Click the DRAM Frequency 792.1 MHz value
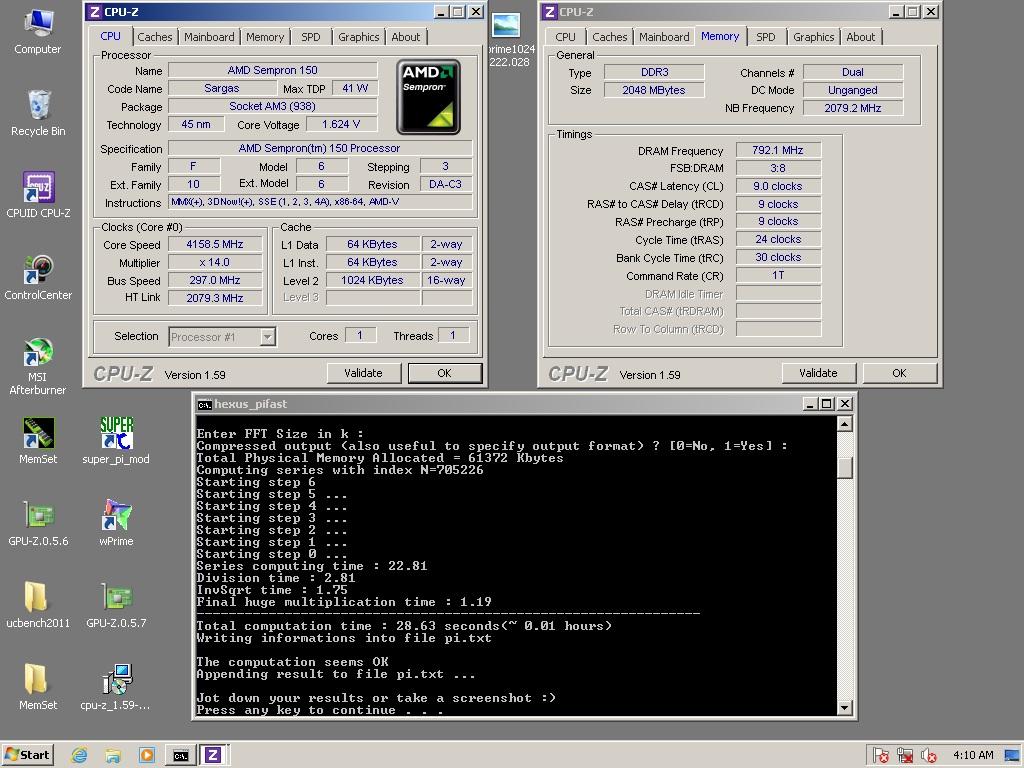This screenshot has width=1024, height=768. click(x=778, y=150)
